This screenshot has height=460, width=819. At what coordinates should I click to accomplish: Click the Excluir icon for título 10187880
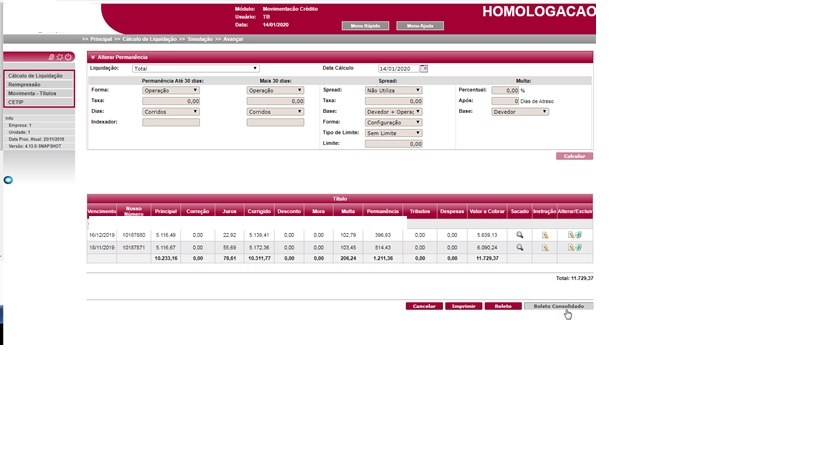578,235
